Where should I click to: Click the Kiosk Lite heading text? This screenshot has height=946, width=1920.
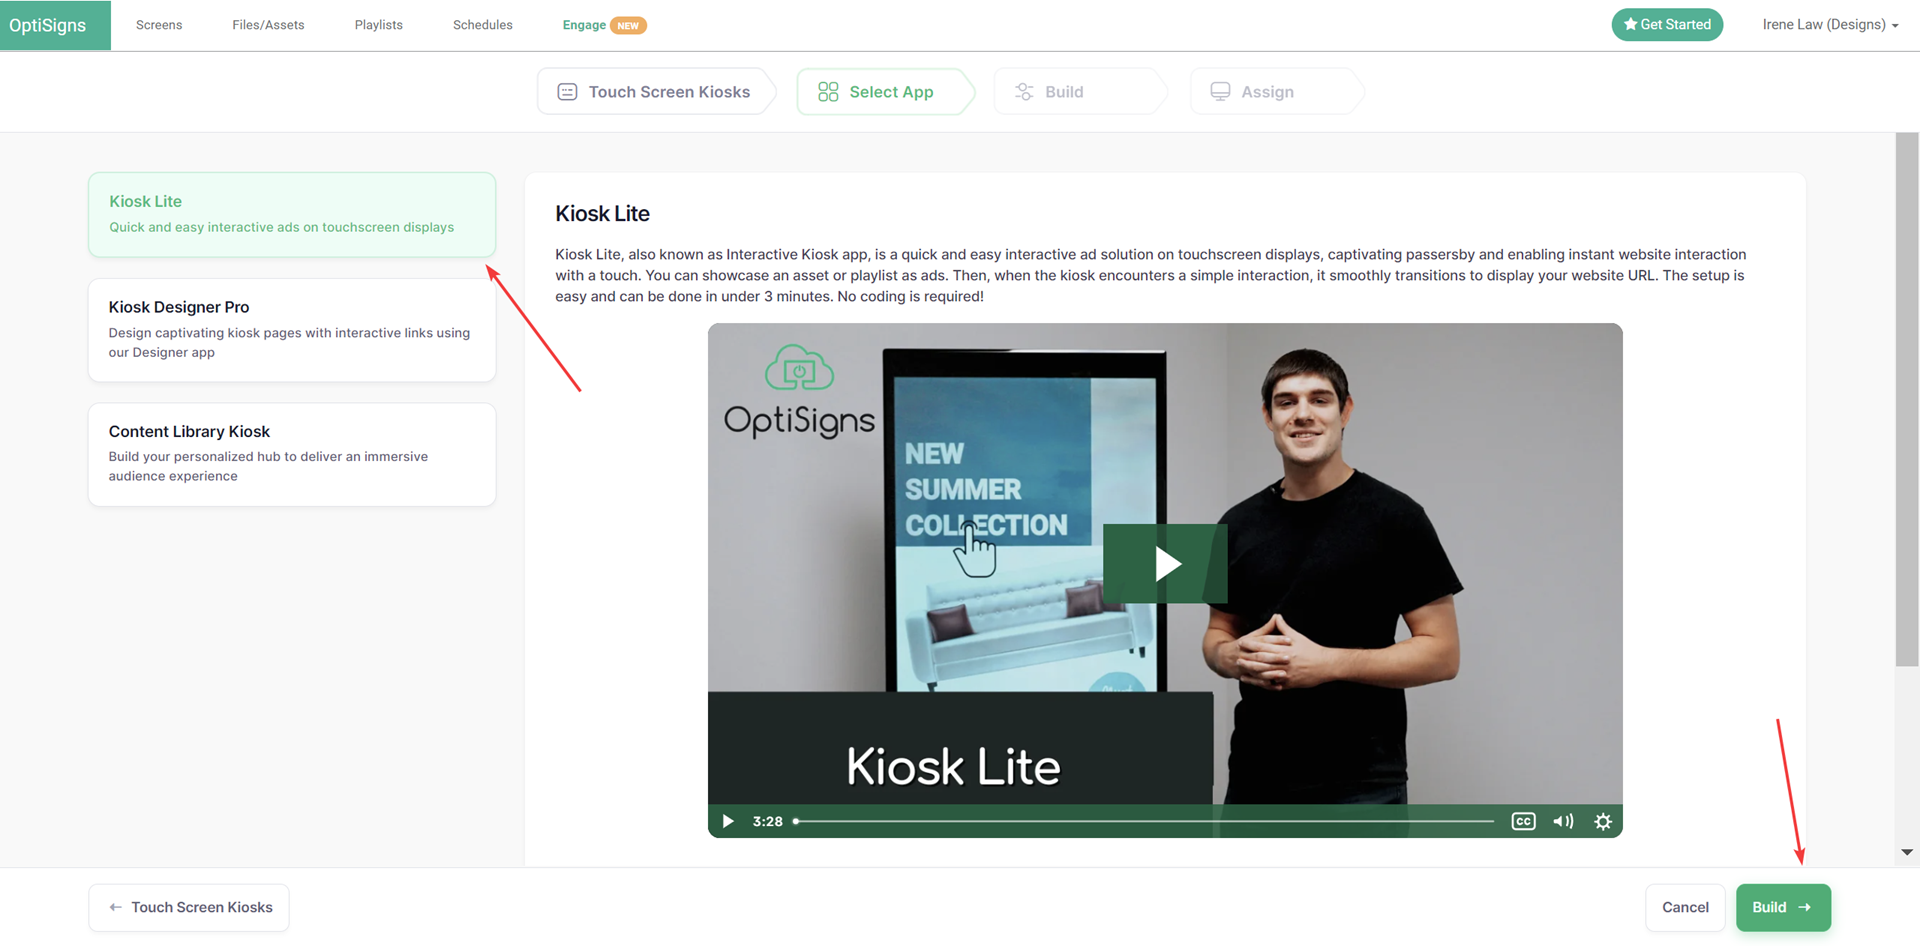pos(602,213)
